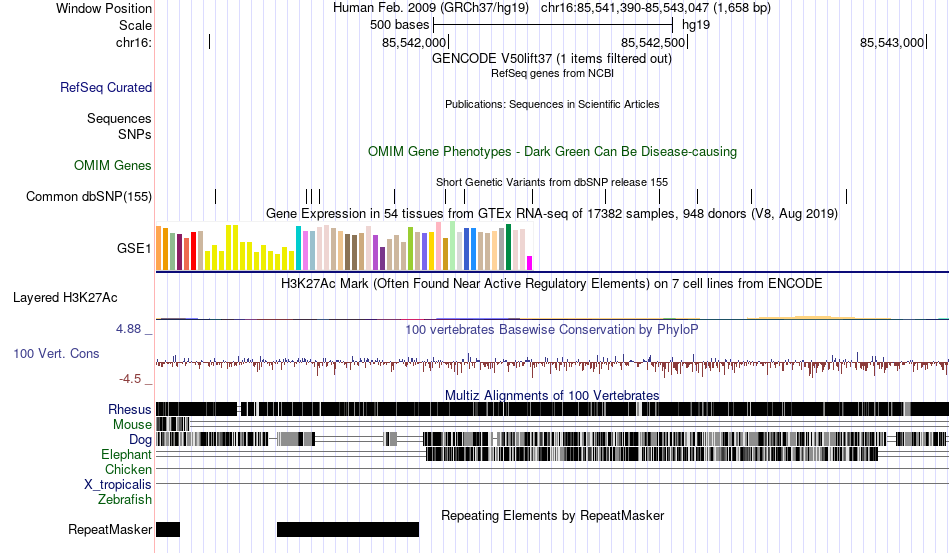This screenshot has height=553, width=950.
Task: Open GENCODE V50lift37 track title
Action: pyautogui.click(x=552, y=59)
